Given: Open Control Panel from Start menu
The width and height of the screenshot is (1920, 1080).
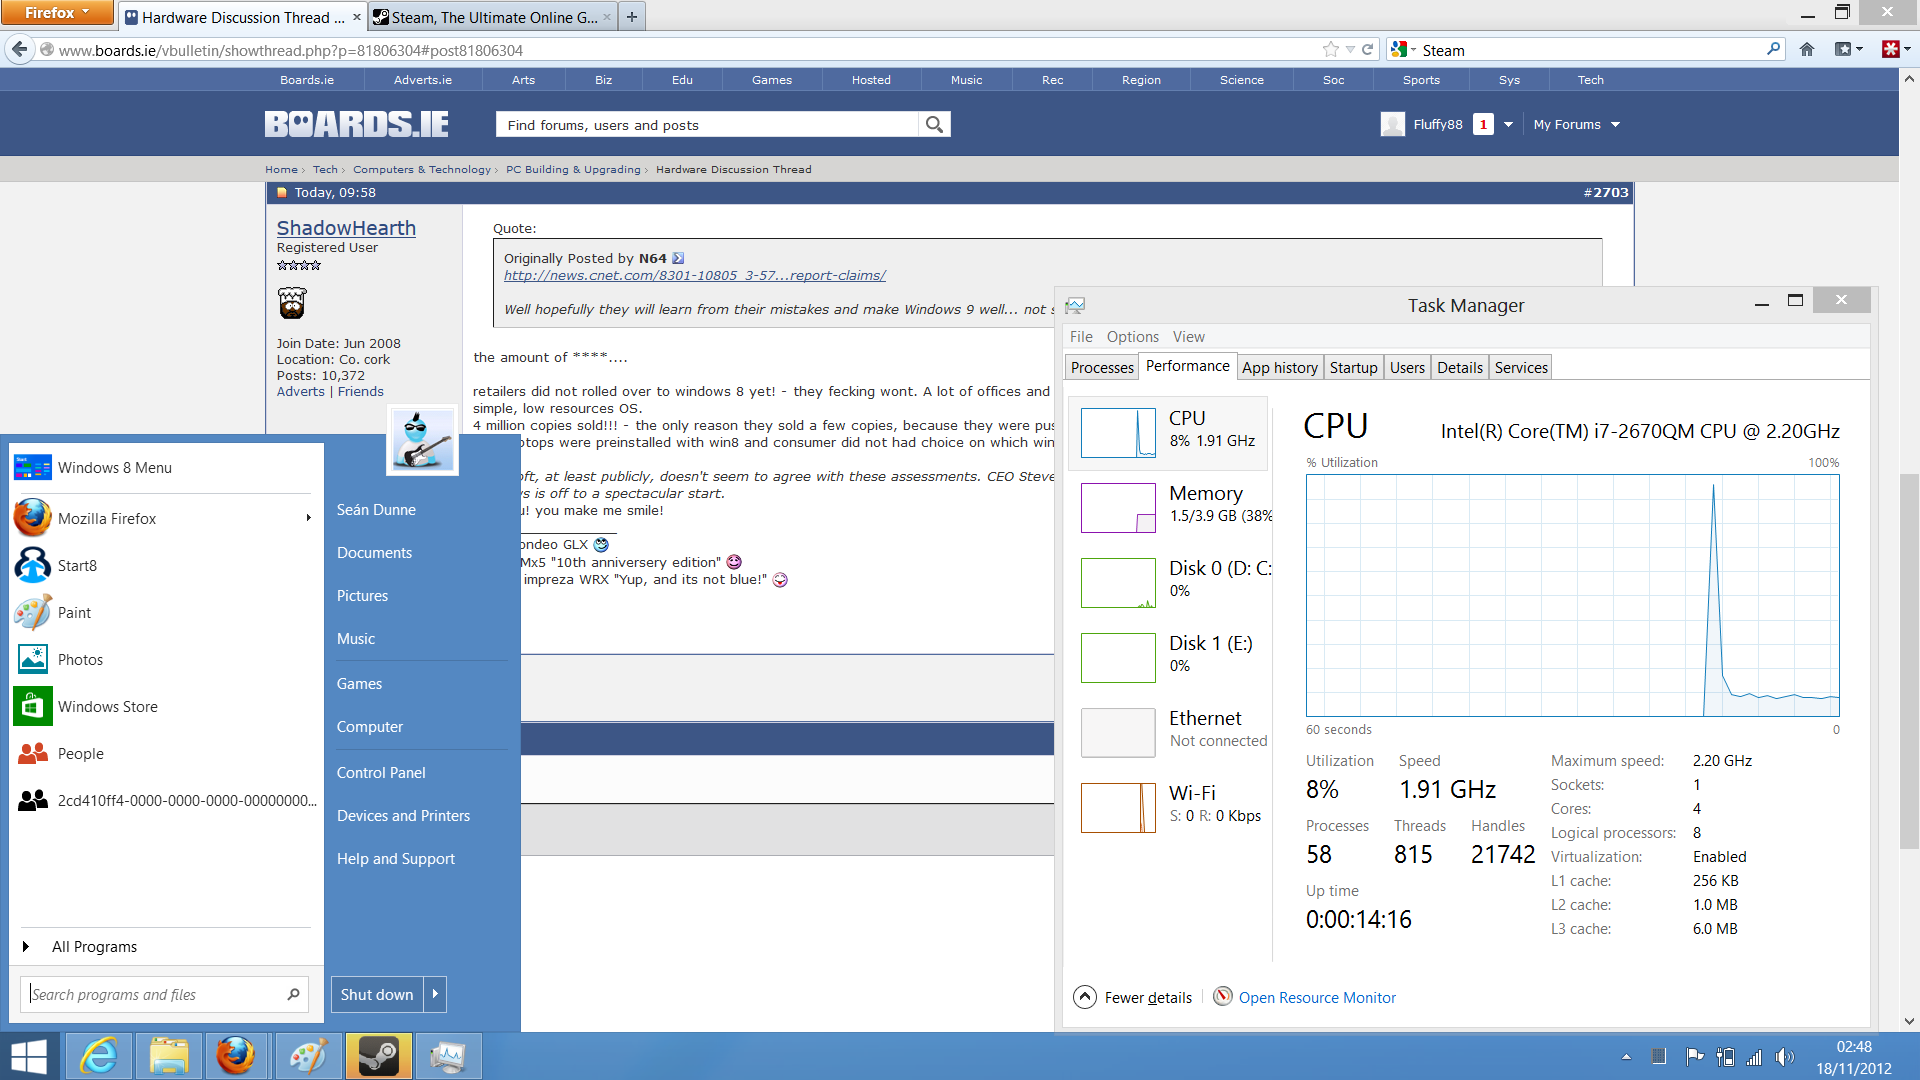Looking at the screenshot, I should tap(381, 772).
